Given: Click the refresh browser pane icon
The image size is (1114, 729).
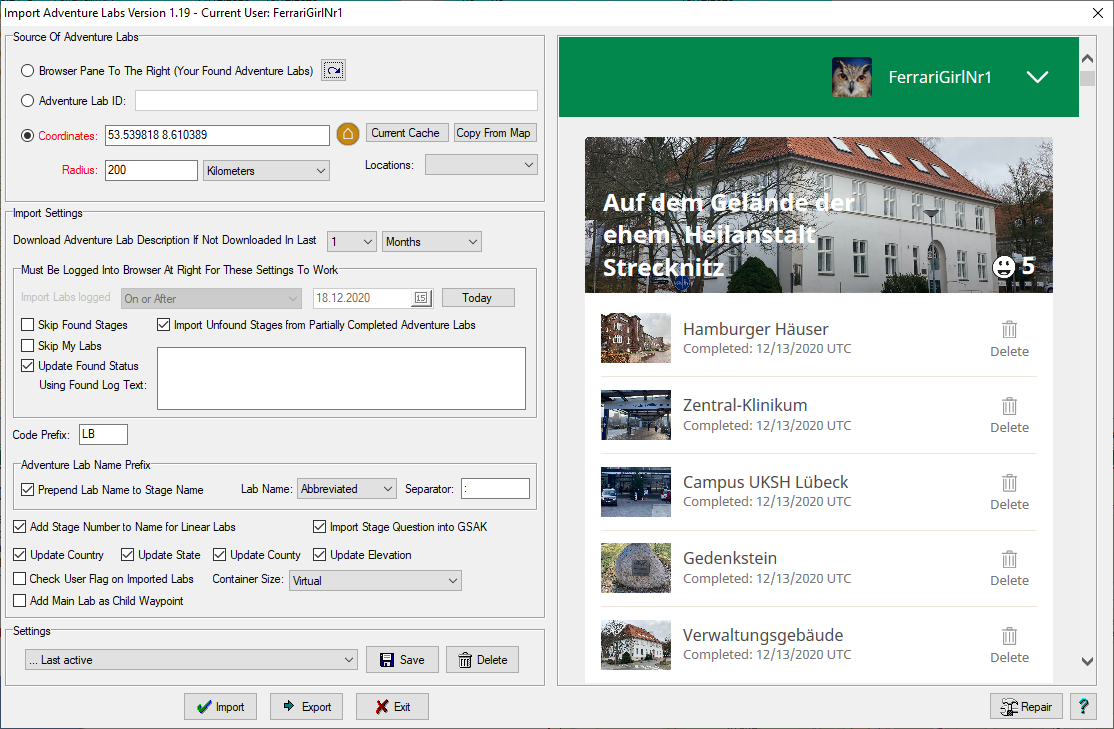Looking at the screenshot, I should [333, 70].
